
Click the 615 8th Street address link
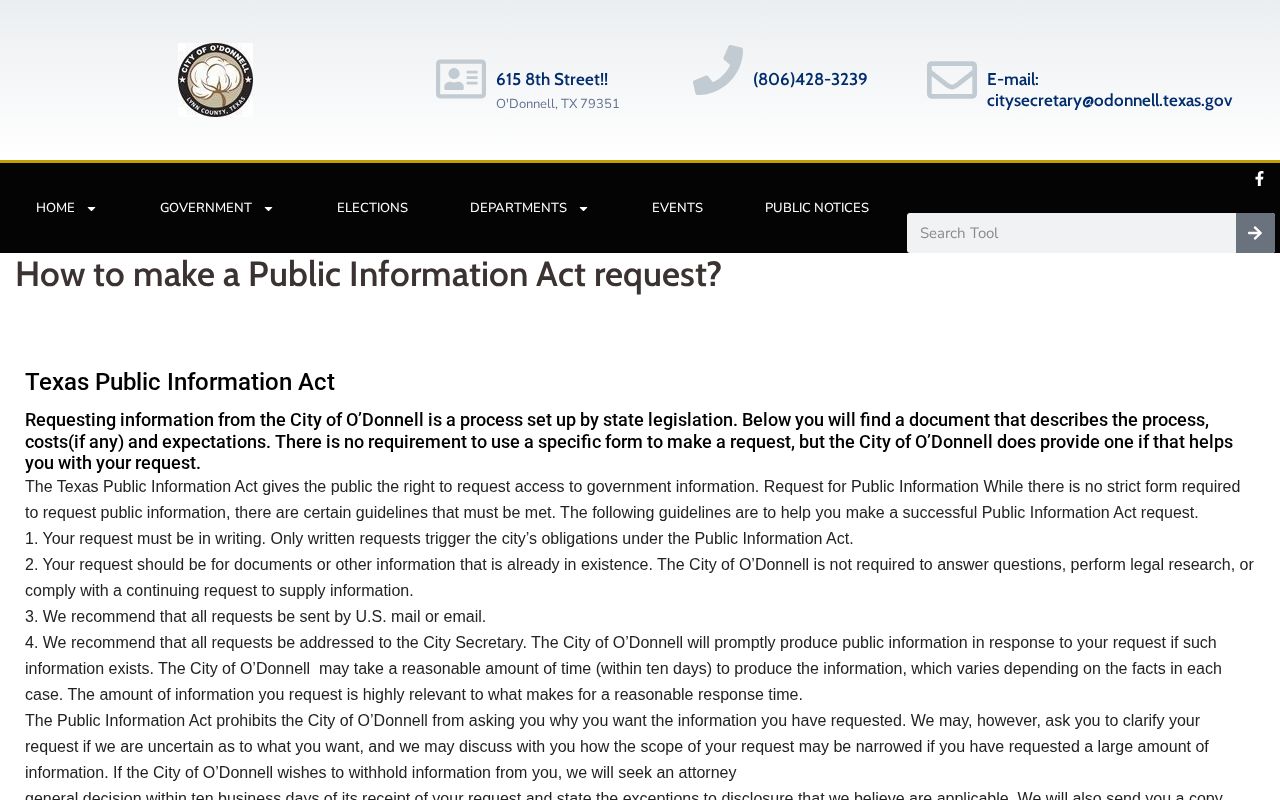552,79
